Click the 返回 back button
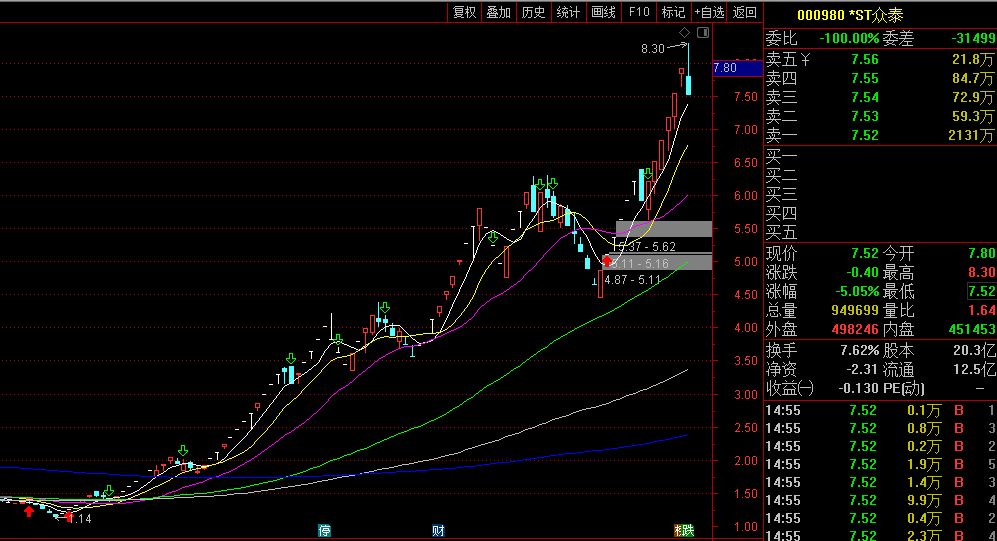Viewport: 997px width, 541px height. pos(745,12)
